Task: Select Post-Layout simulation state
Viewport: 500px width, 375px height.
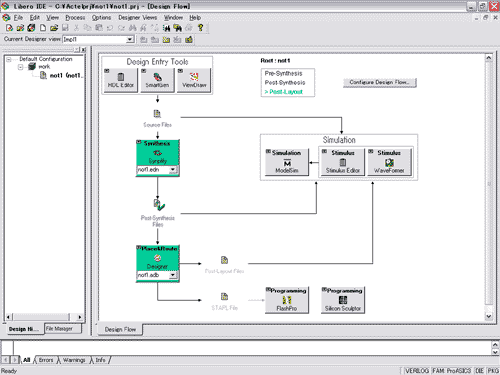Action: (x=284, y=92)
